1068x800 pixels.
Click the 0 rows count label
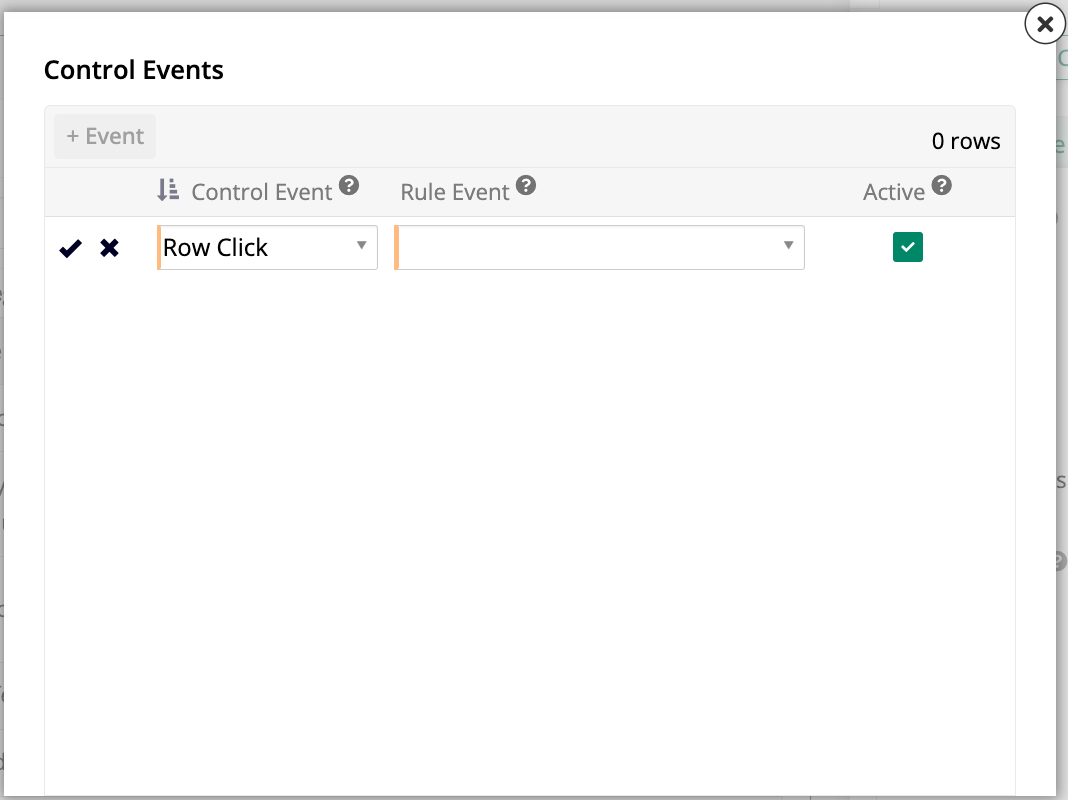[x=966, y=141]
